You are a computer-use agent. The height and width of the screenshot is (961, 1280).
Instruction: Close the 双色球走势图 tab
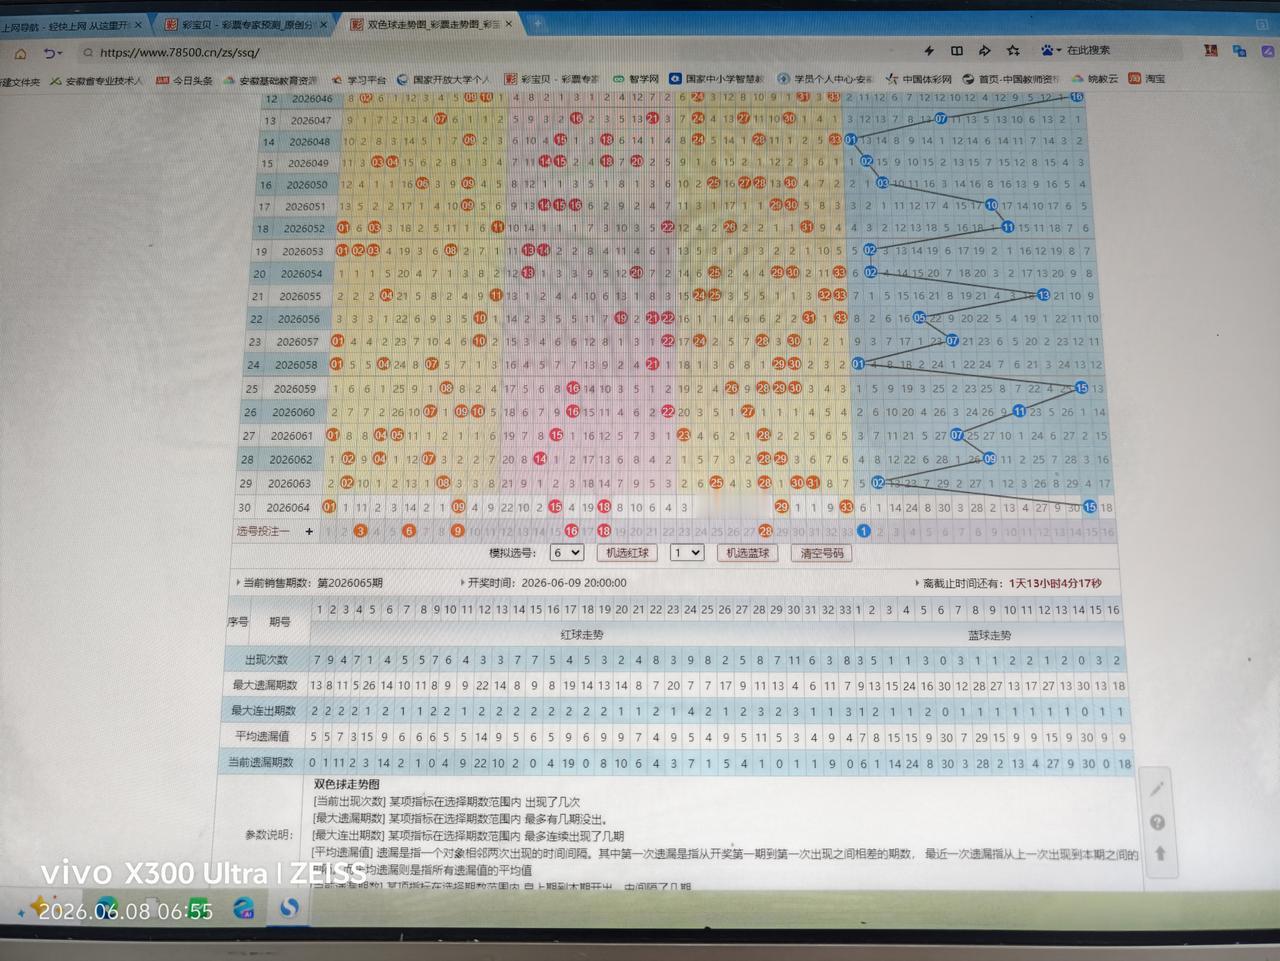[x=509, y=24]
